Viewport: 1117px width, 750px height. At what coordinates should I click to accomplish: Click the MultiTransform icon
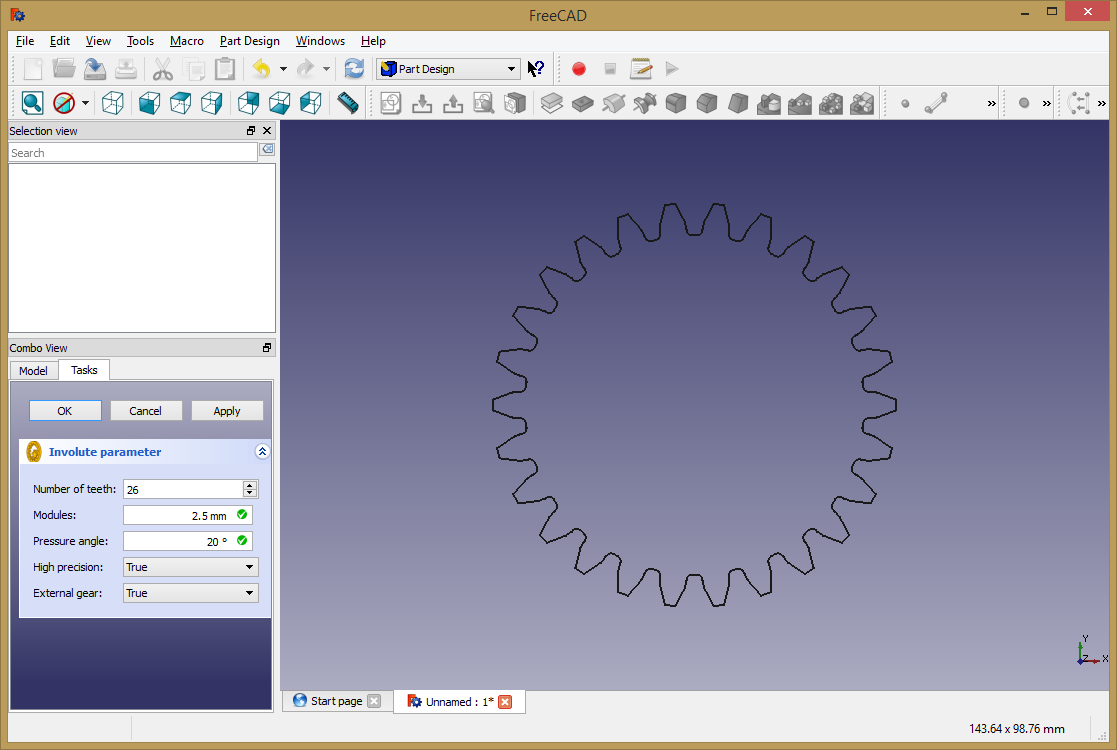coord(862,103)
